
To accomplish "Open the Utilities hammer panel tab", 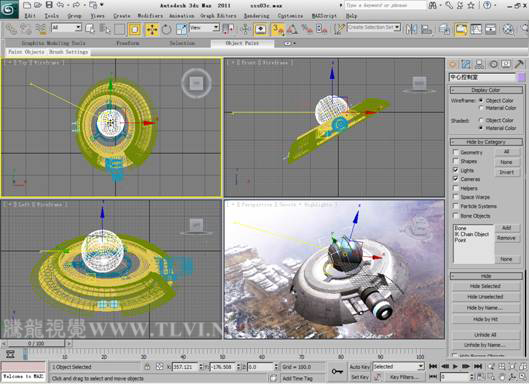I will (x=520, y=64).
